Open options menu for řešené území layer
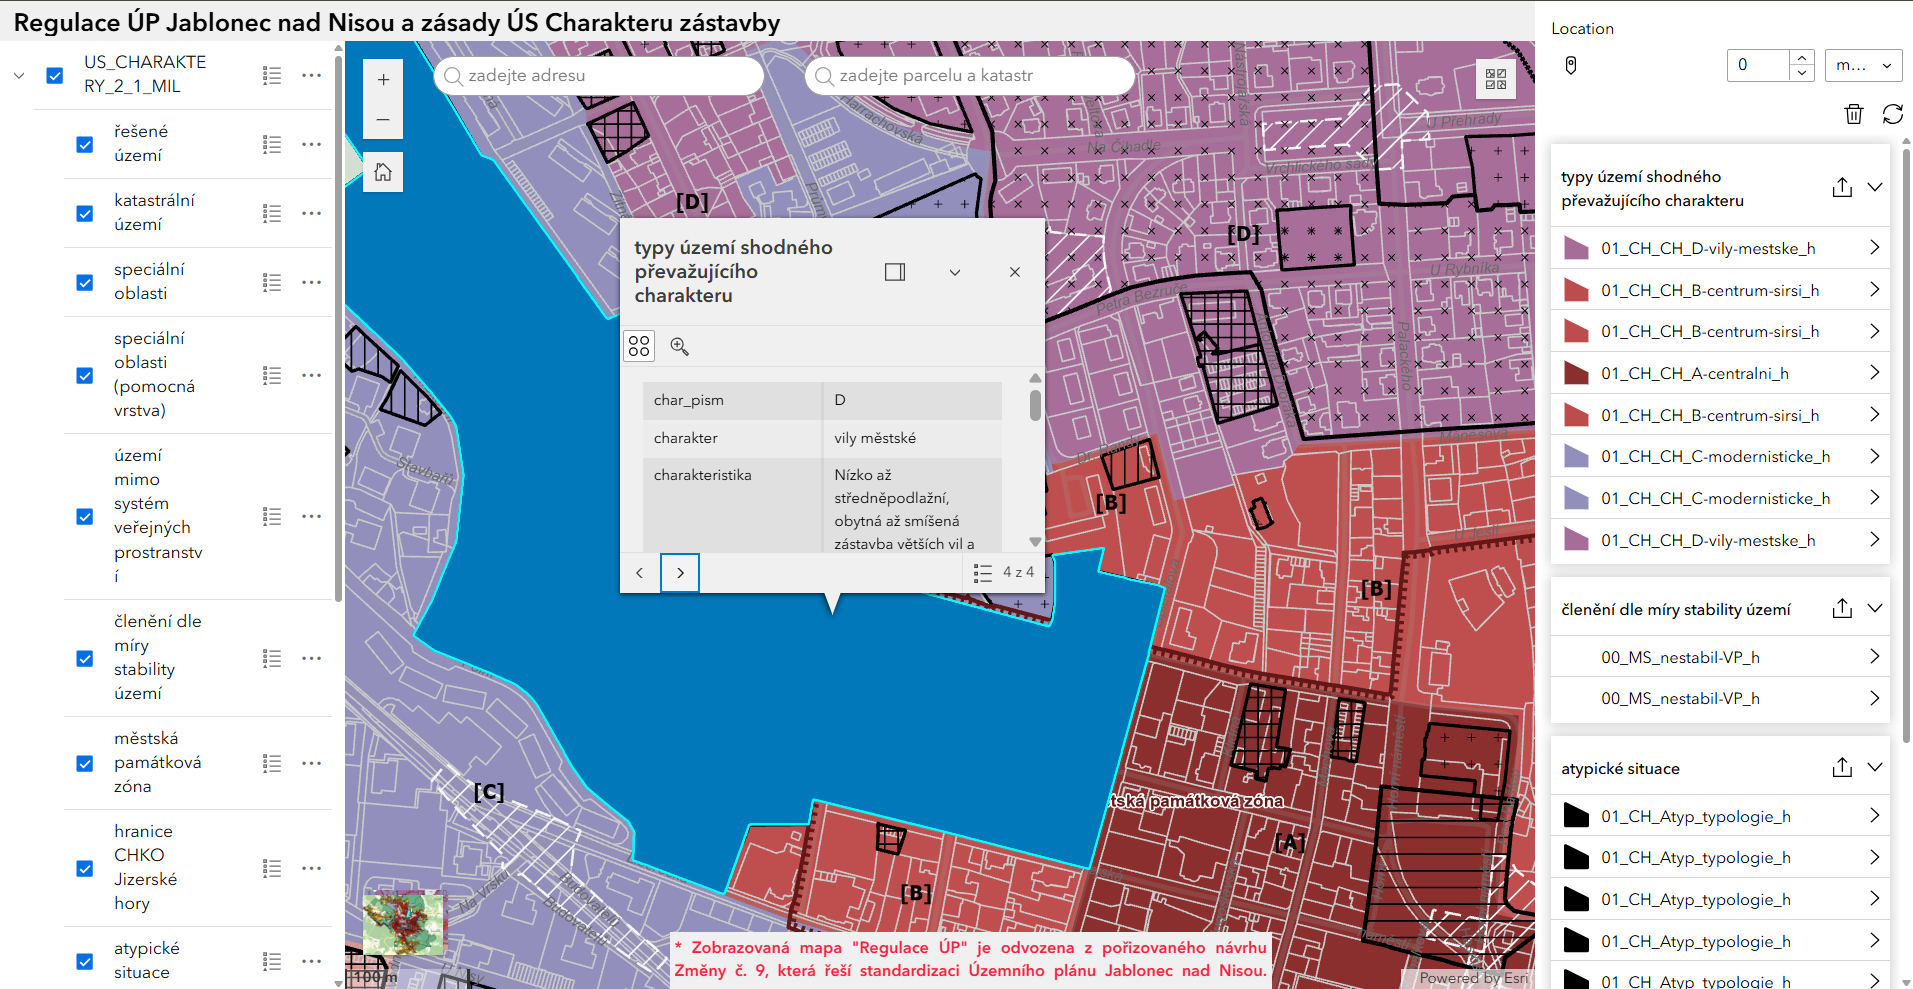Screen dimensions: 1913x989 pyautogui.click(x=312, y=144)
